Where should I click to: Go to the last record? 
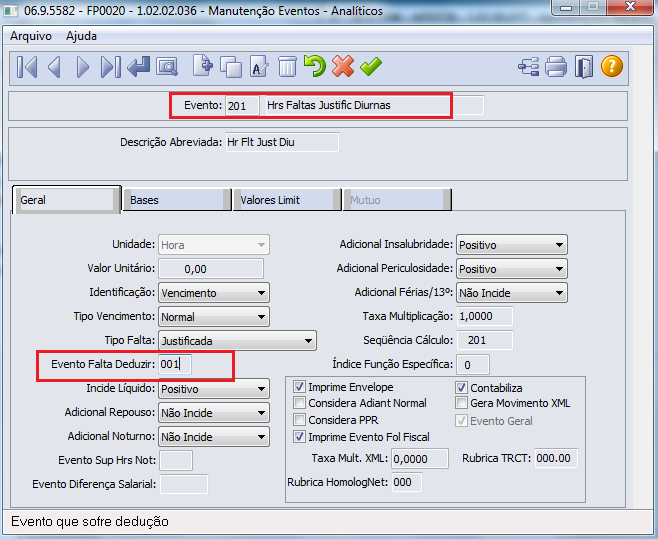pyautogui.click(x=111, y=67)
